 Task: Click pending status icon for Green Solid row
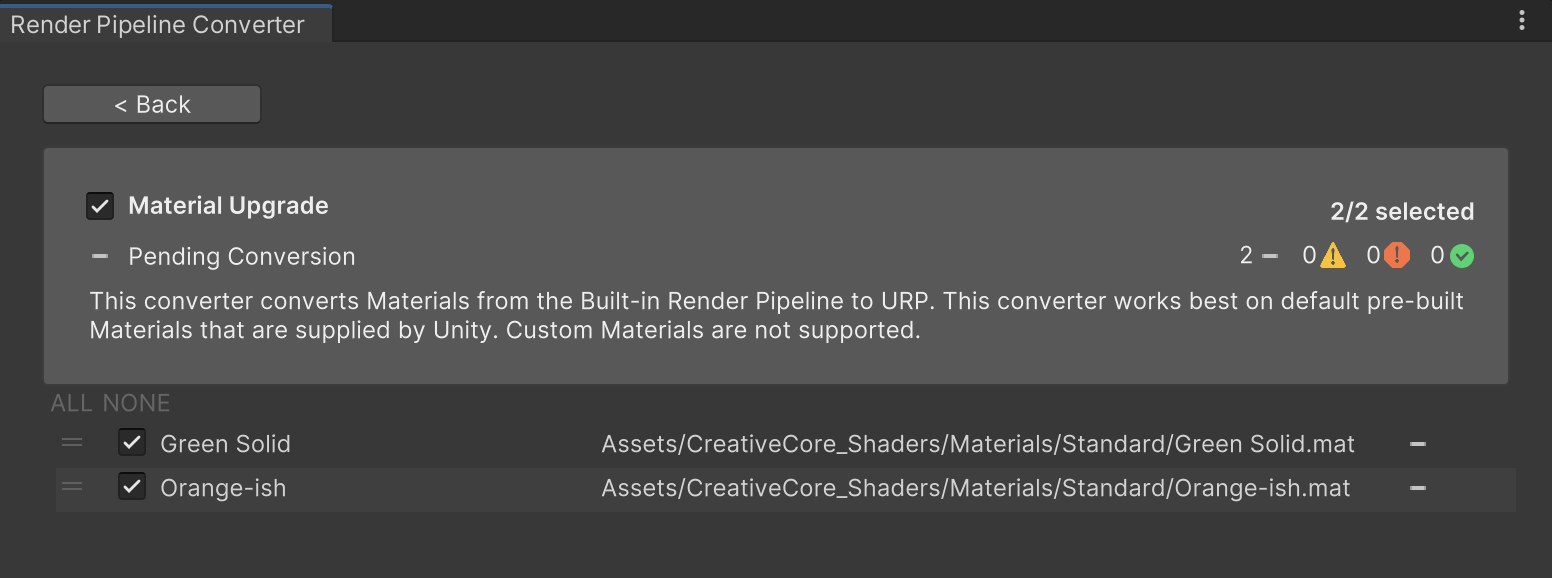click(x=1417, y=444)
